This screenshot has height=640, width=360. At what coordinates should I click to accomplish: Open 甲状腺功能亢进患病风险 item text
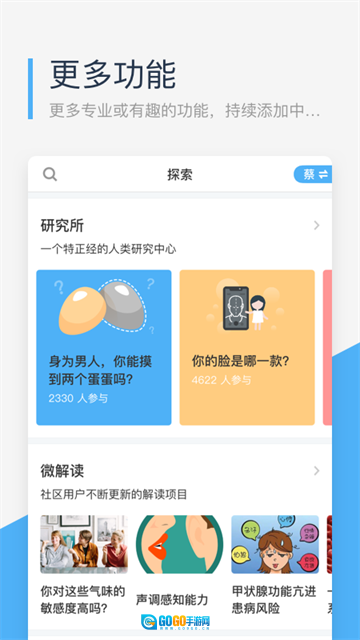tap(274, 600)
